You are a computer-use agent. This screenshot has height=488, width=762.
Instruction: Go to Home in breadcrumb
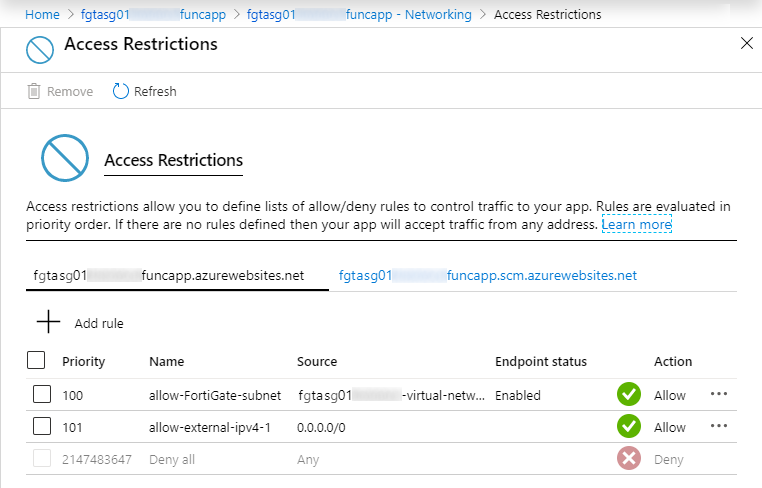[x=42, y=15]
